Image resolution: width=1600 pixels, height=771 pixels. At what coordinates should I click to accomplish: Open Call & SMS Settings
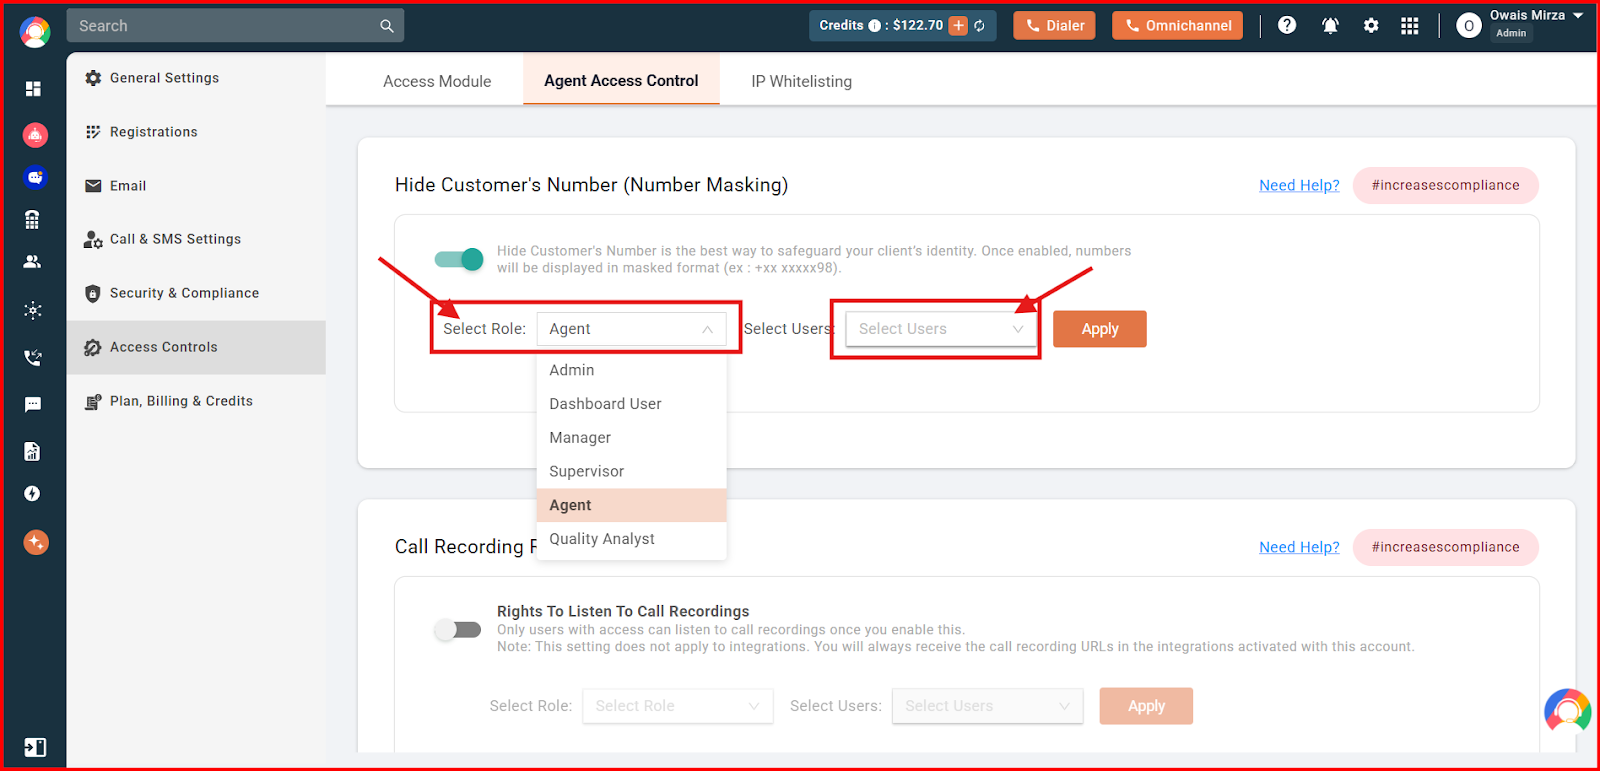(196, 239)
